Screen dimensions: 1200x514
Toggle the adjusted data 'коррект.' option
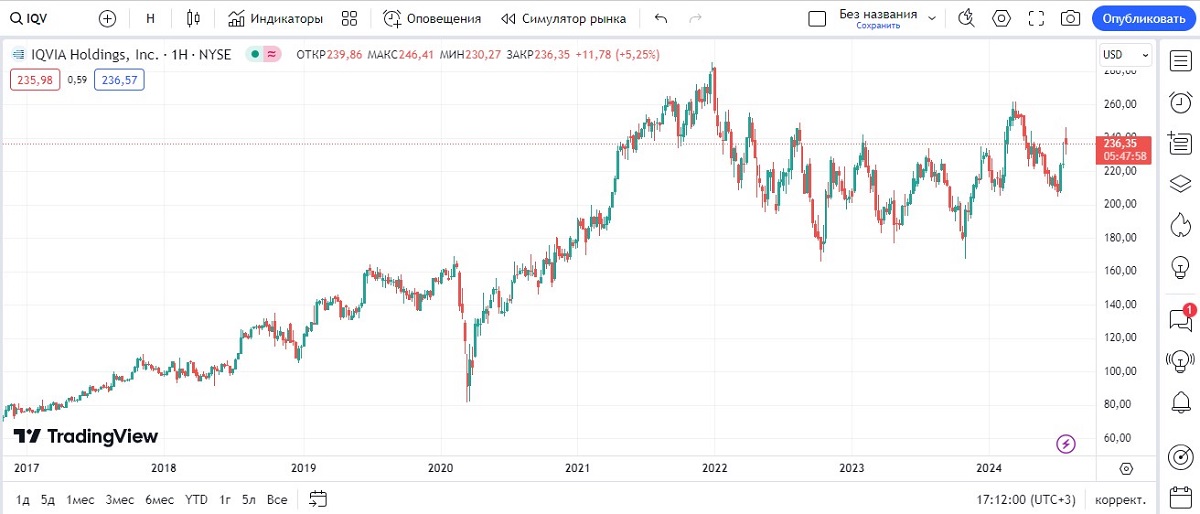tap(1120, 498)
